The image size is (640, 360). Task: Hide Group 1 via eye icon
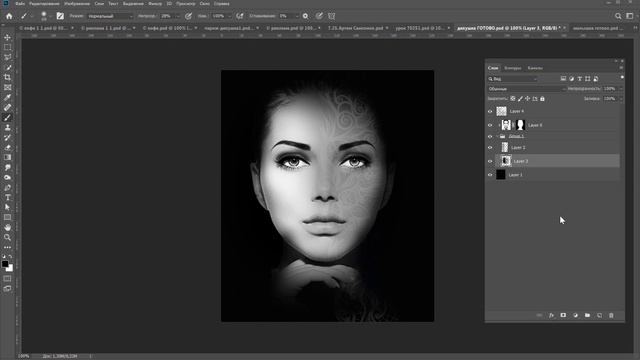click(x=490, y=136)
